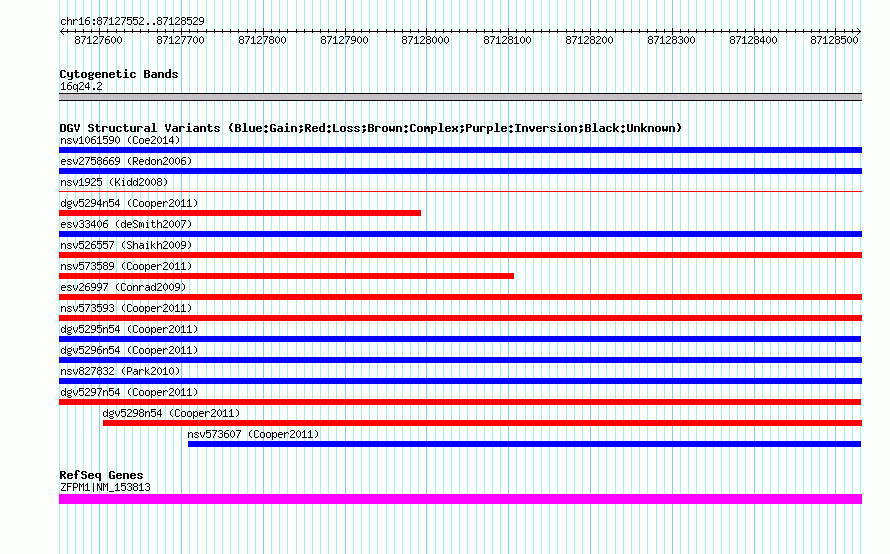Click the Cytogenetic Bands track heading
This screenshot has height=554, width=890.
pos(119,74)
